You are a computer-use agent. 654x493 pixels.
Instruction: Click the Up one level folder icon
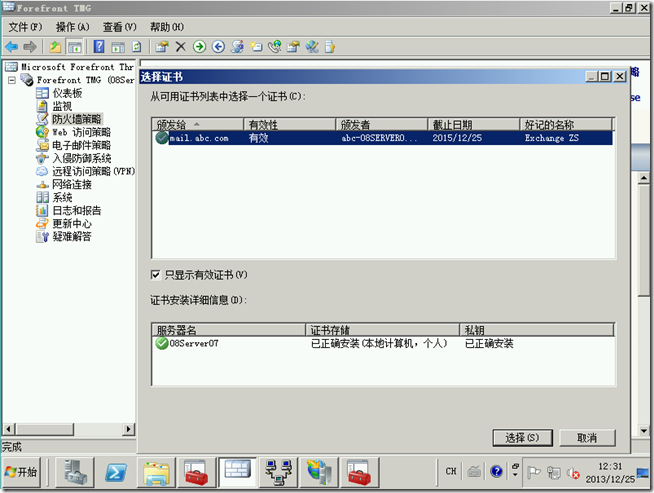click(x=55, y=47)
